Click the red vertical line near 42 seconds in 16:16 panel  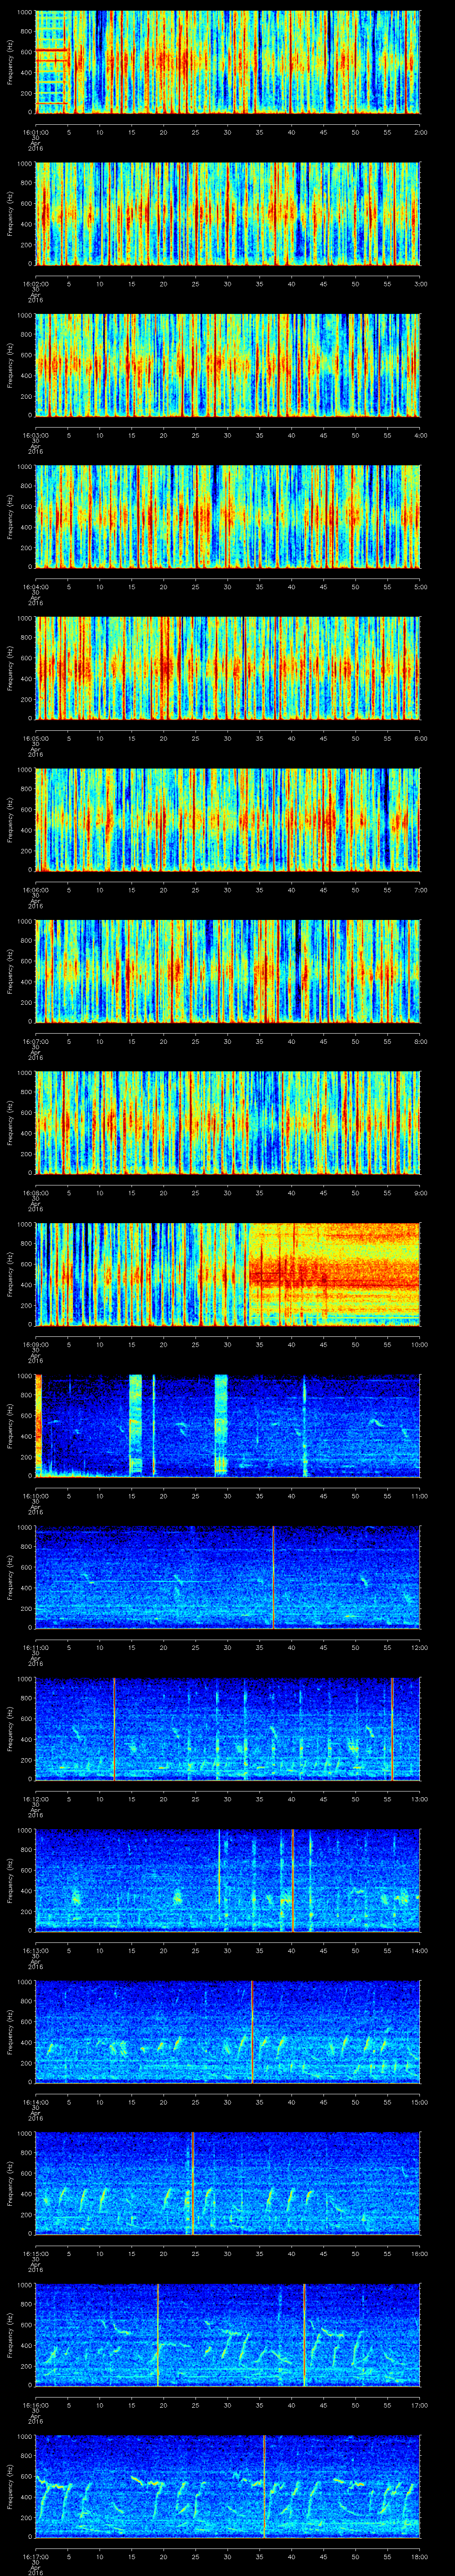[304, 2334]
